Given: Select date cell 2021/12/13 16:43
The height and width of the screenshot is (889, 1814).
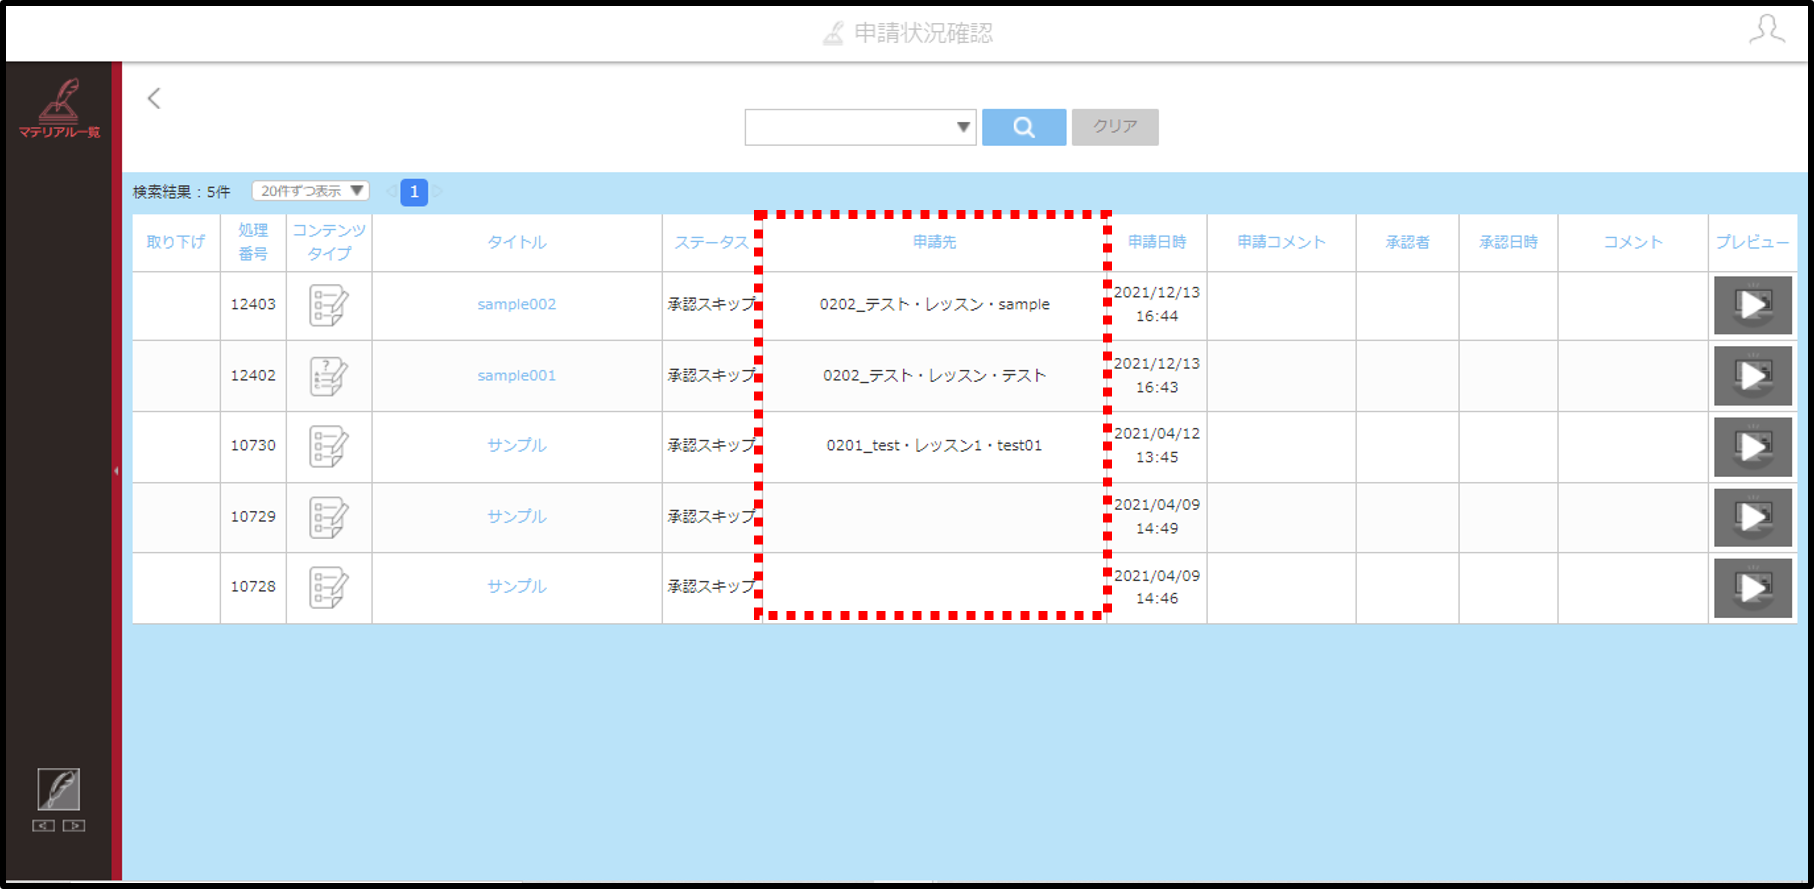Looking at the screenshot, I should (x=1157, y=375).
